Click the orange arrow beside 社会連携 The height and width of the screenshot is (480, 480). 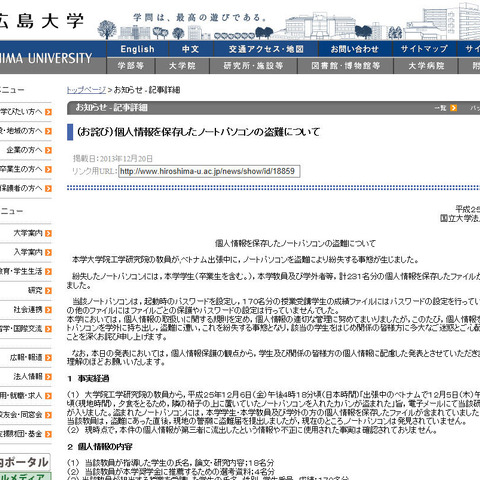48,310
